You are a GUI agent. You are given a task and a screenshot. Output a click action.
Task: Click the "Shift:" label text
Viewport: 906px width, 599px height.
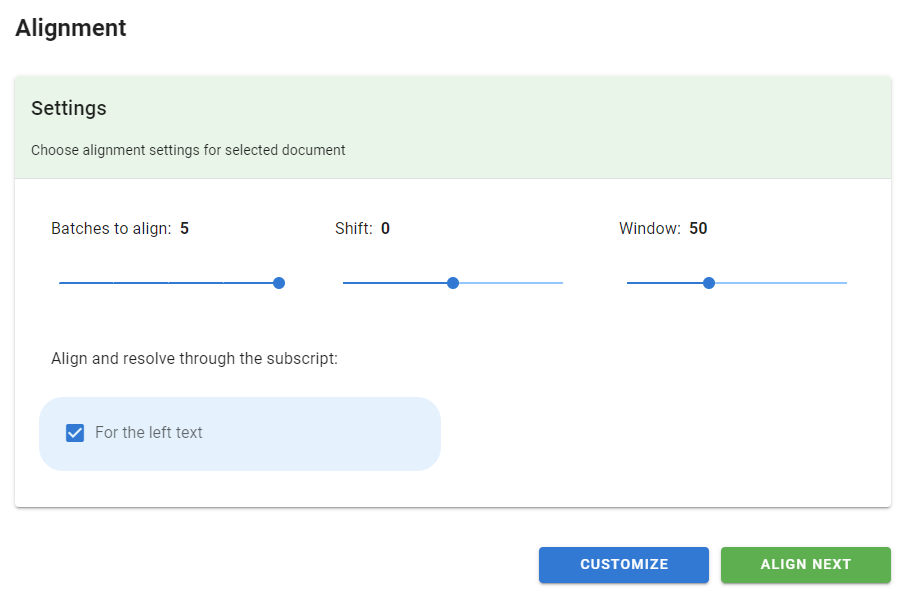354,229
